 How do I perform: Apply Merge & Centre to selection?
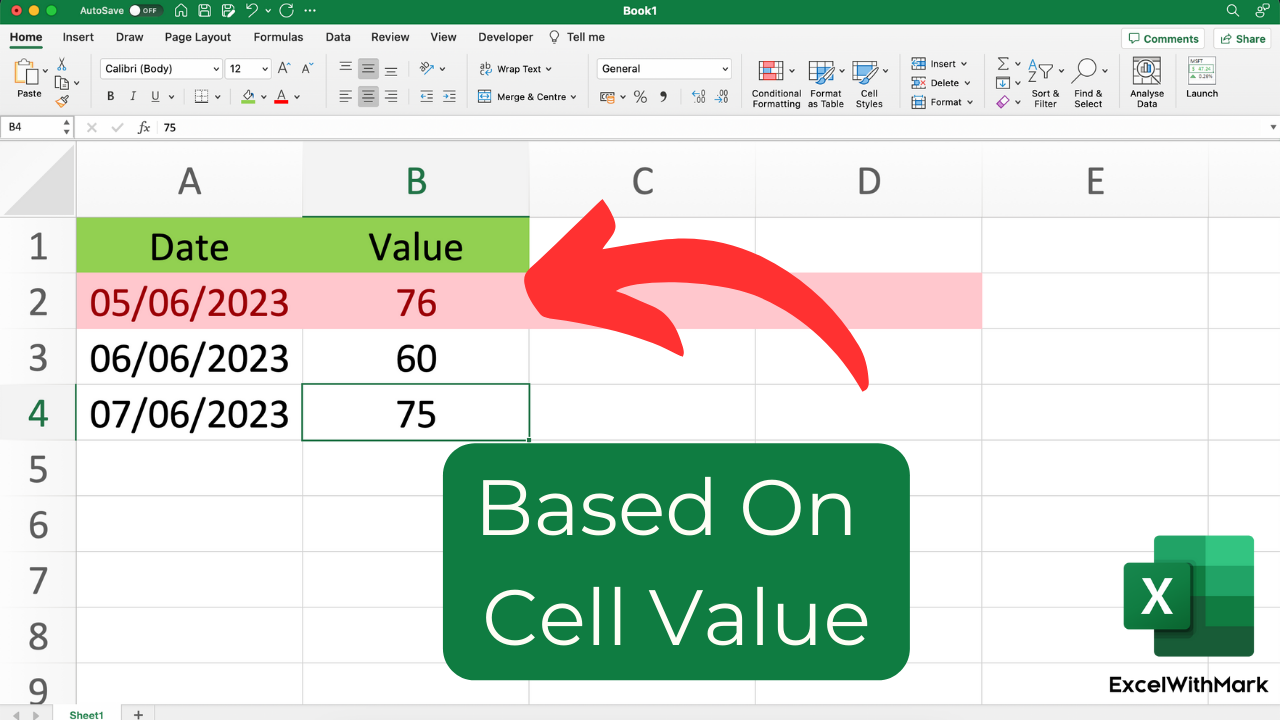pos(520,96)
